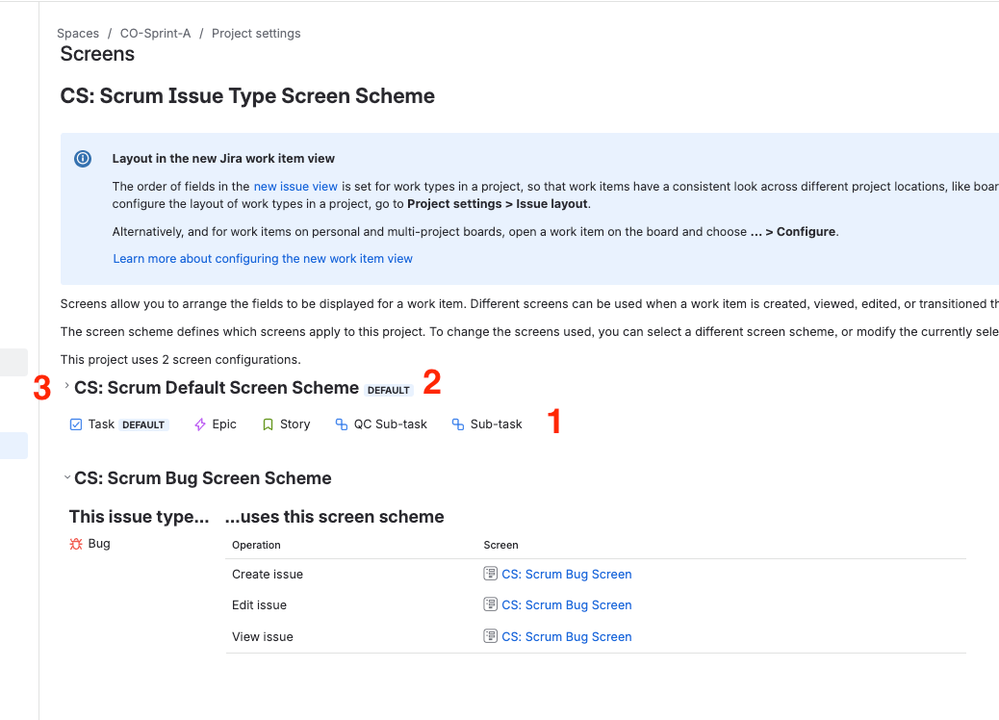Image resolution: width=999 pixels, height=720 pixels.
Task: Click the Sub-task icon beside the Sub-task label
Action: 457,424
